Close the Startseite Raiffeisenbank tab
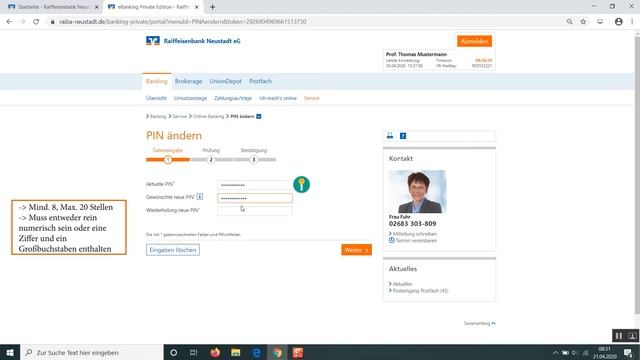 97,7
